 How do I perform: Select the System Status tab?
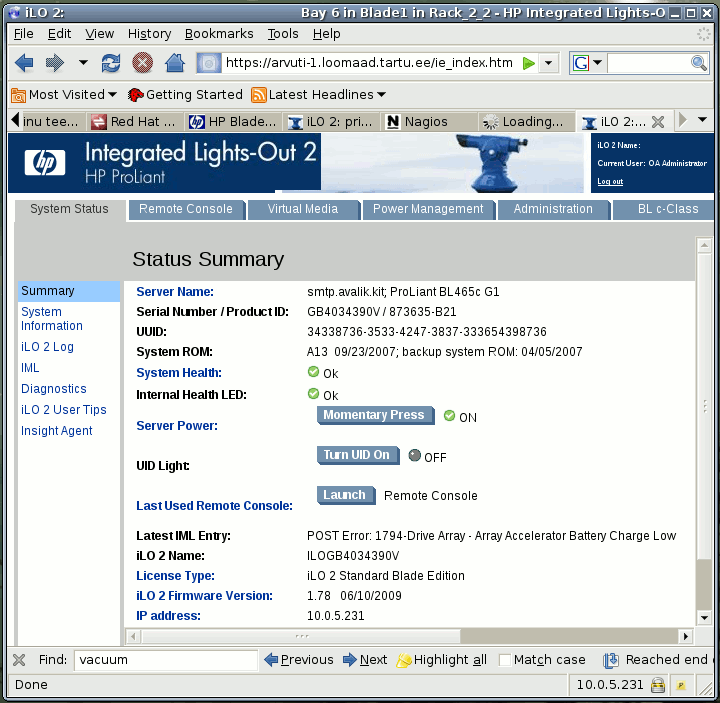click(69, 209)
